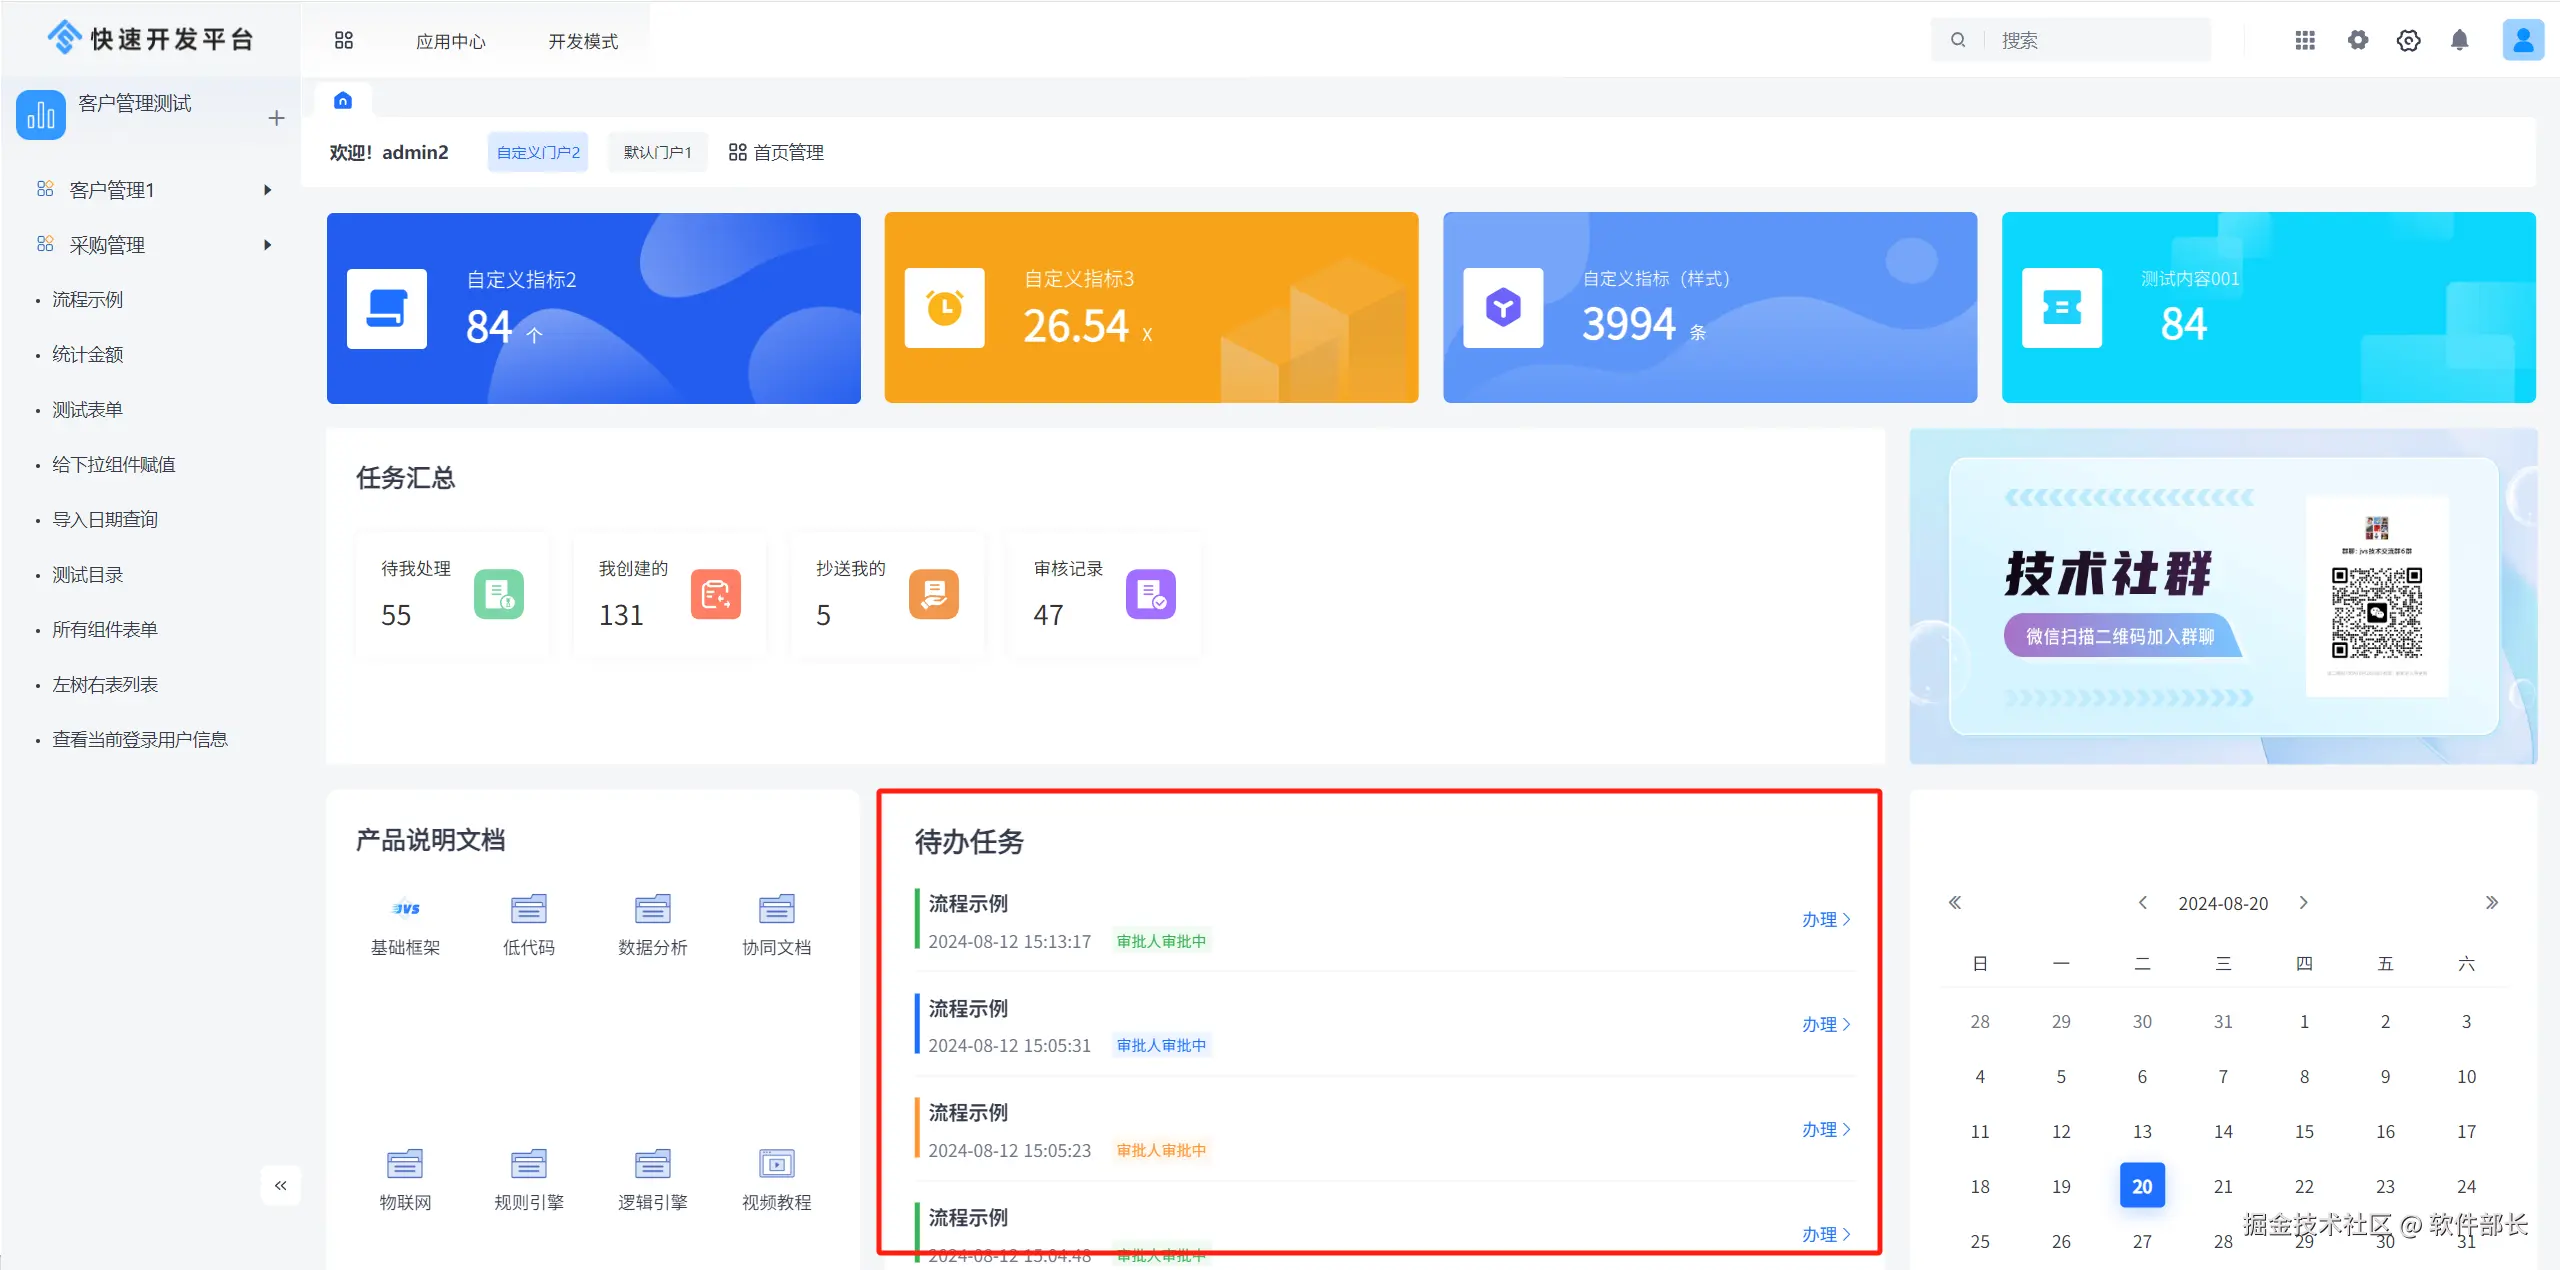Click the 待我处理 green task icon
Viewport: 2560px width, 1270px height.
point(498,594)
